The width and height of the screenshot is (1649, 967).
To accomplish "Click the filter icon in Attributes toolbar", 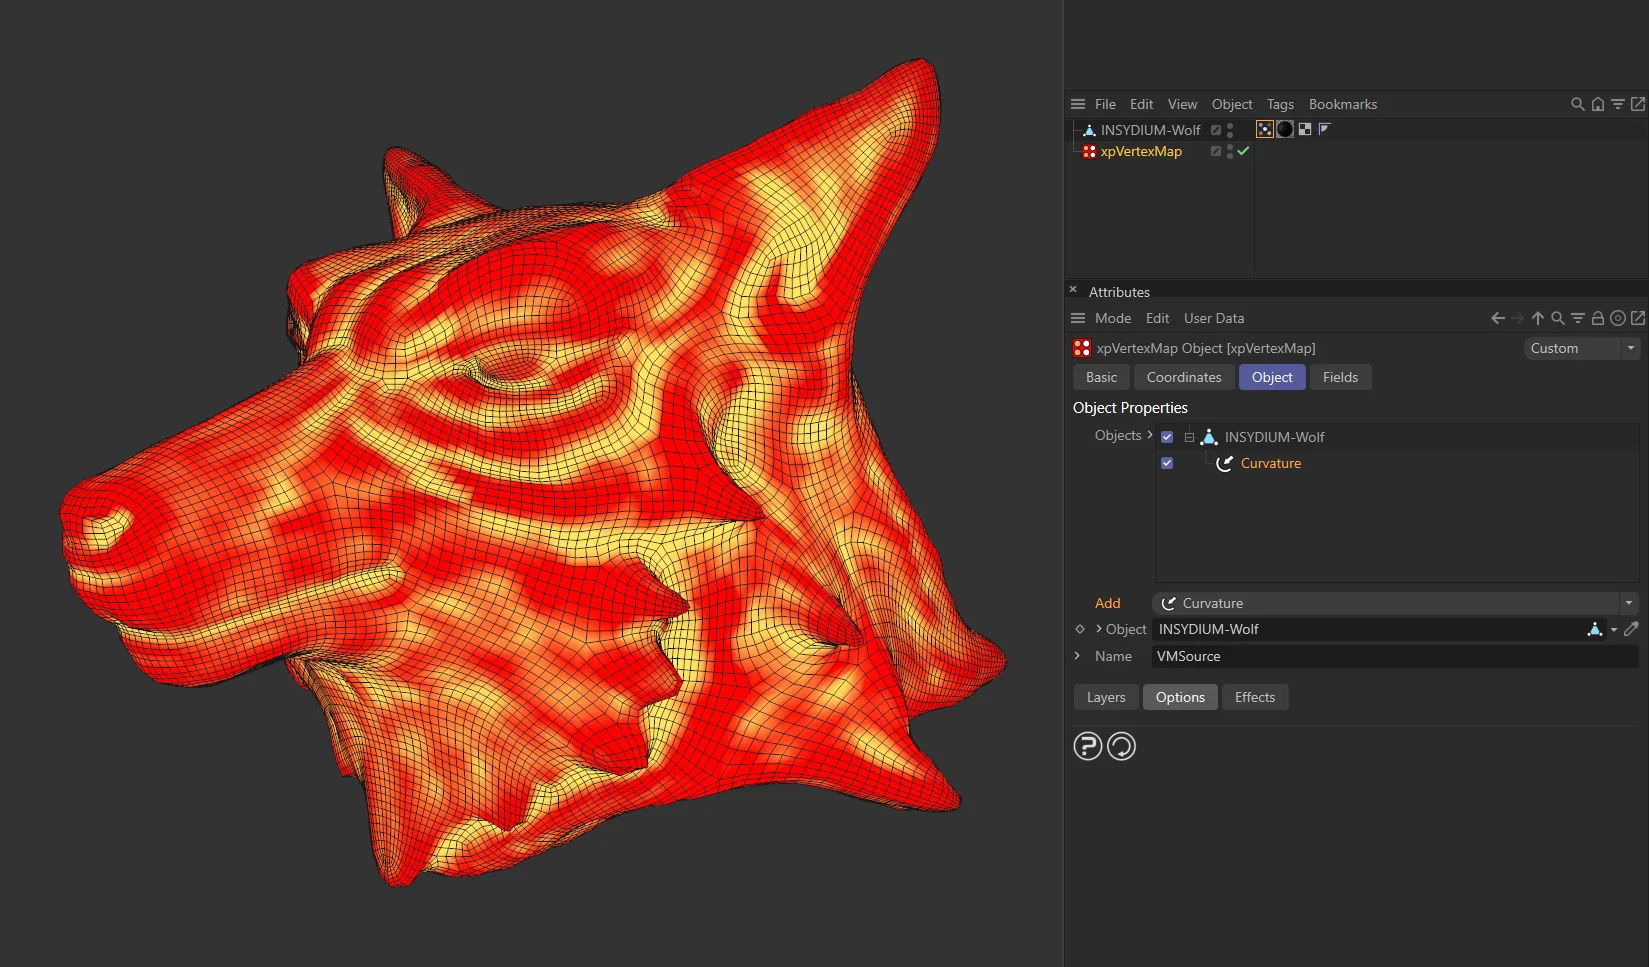I will pos(1578,318).
